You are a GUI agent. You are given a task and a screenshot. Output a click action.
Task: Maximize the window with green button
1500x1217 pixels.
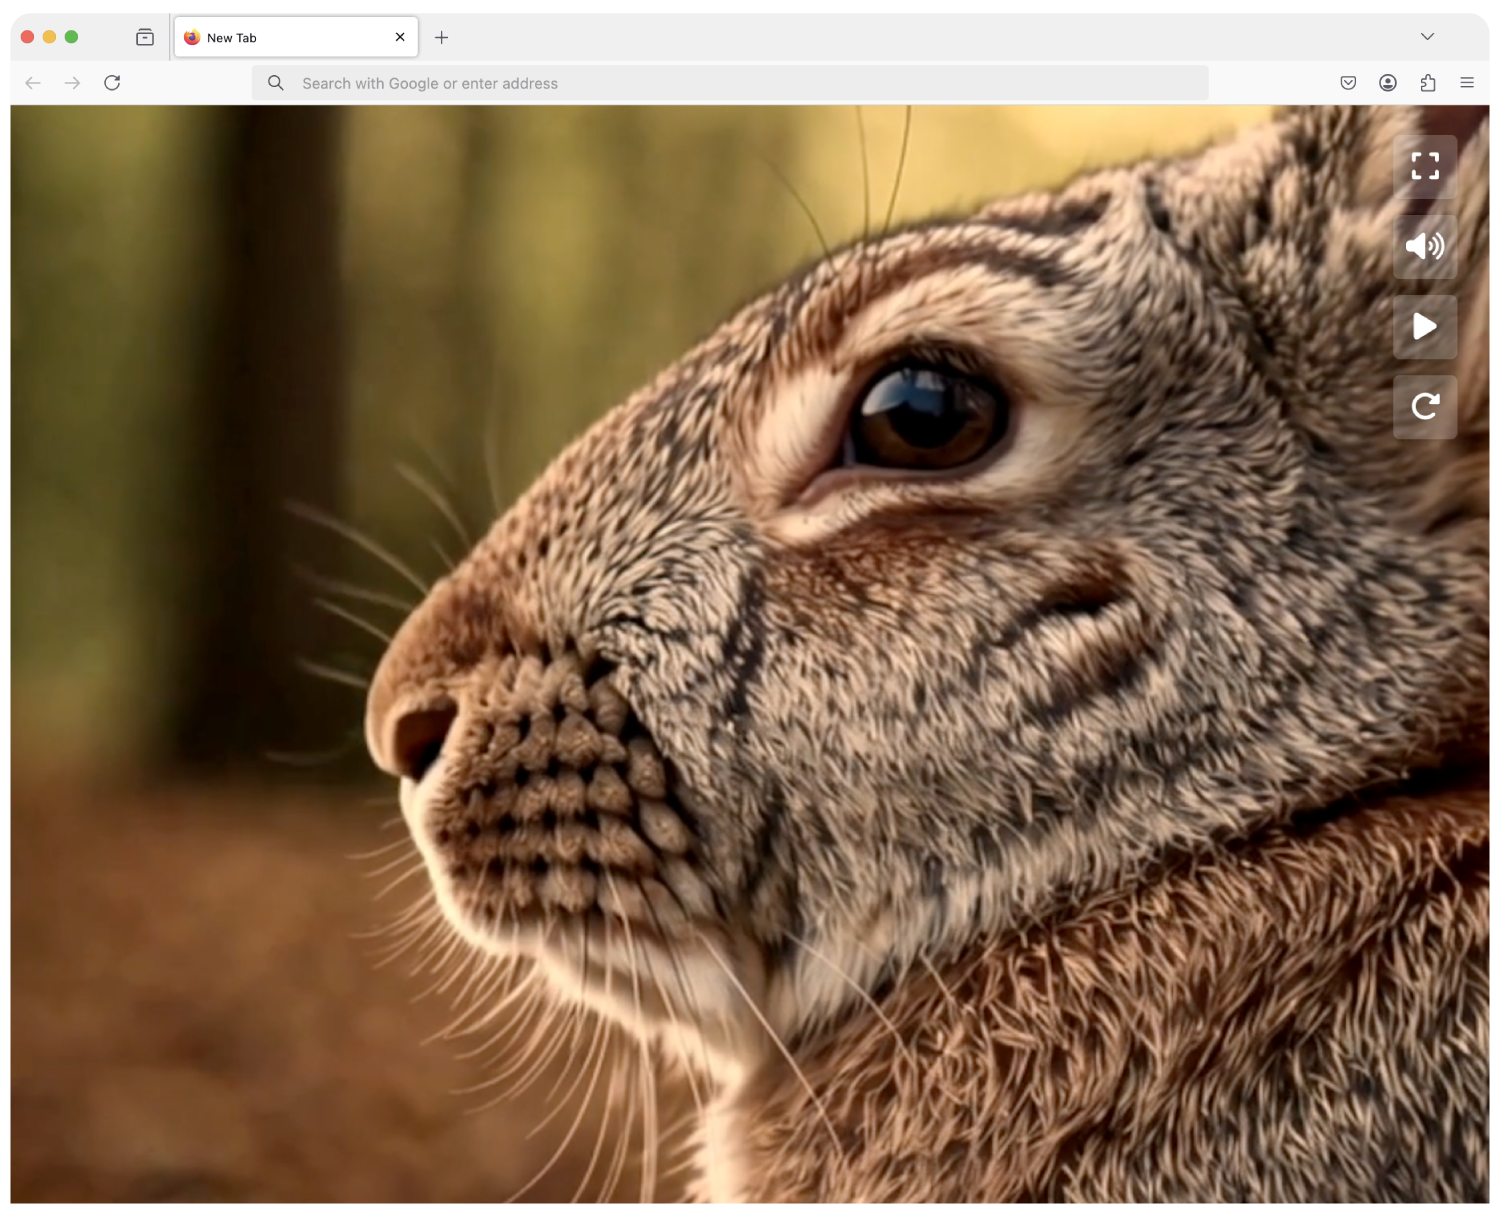tap(72, 37)
